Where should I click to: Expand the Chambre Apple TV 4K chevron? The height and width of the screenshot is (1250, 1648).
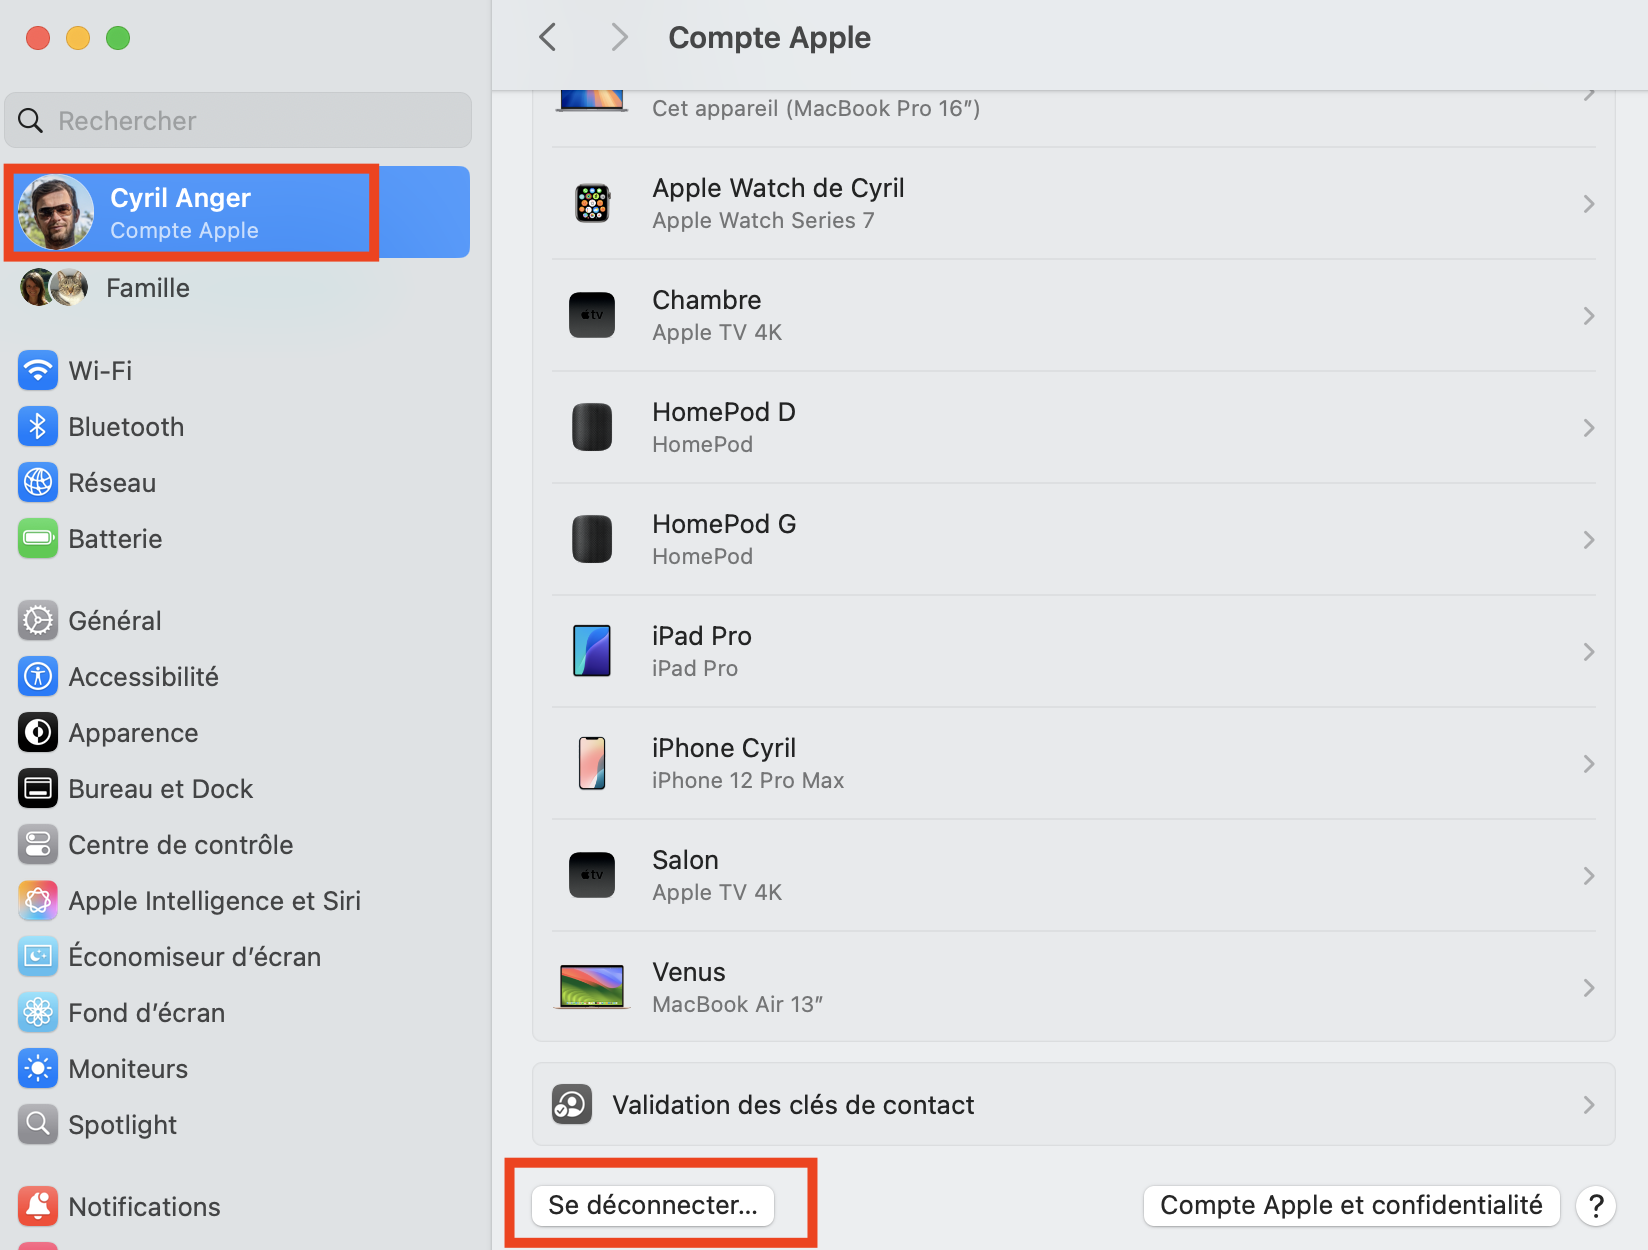(1588, 316)
